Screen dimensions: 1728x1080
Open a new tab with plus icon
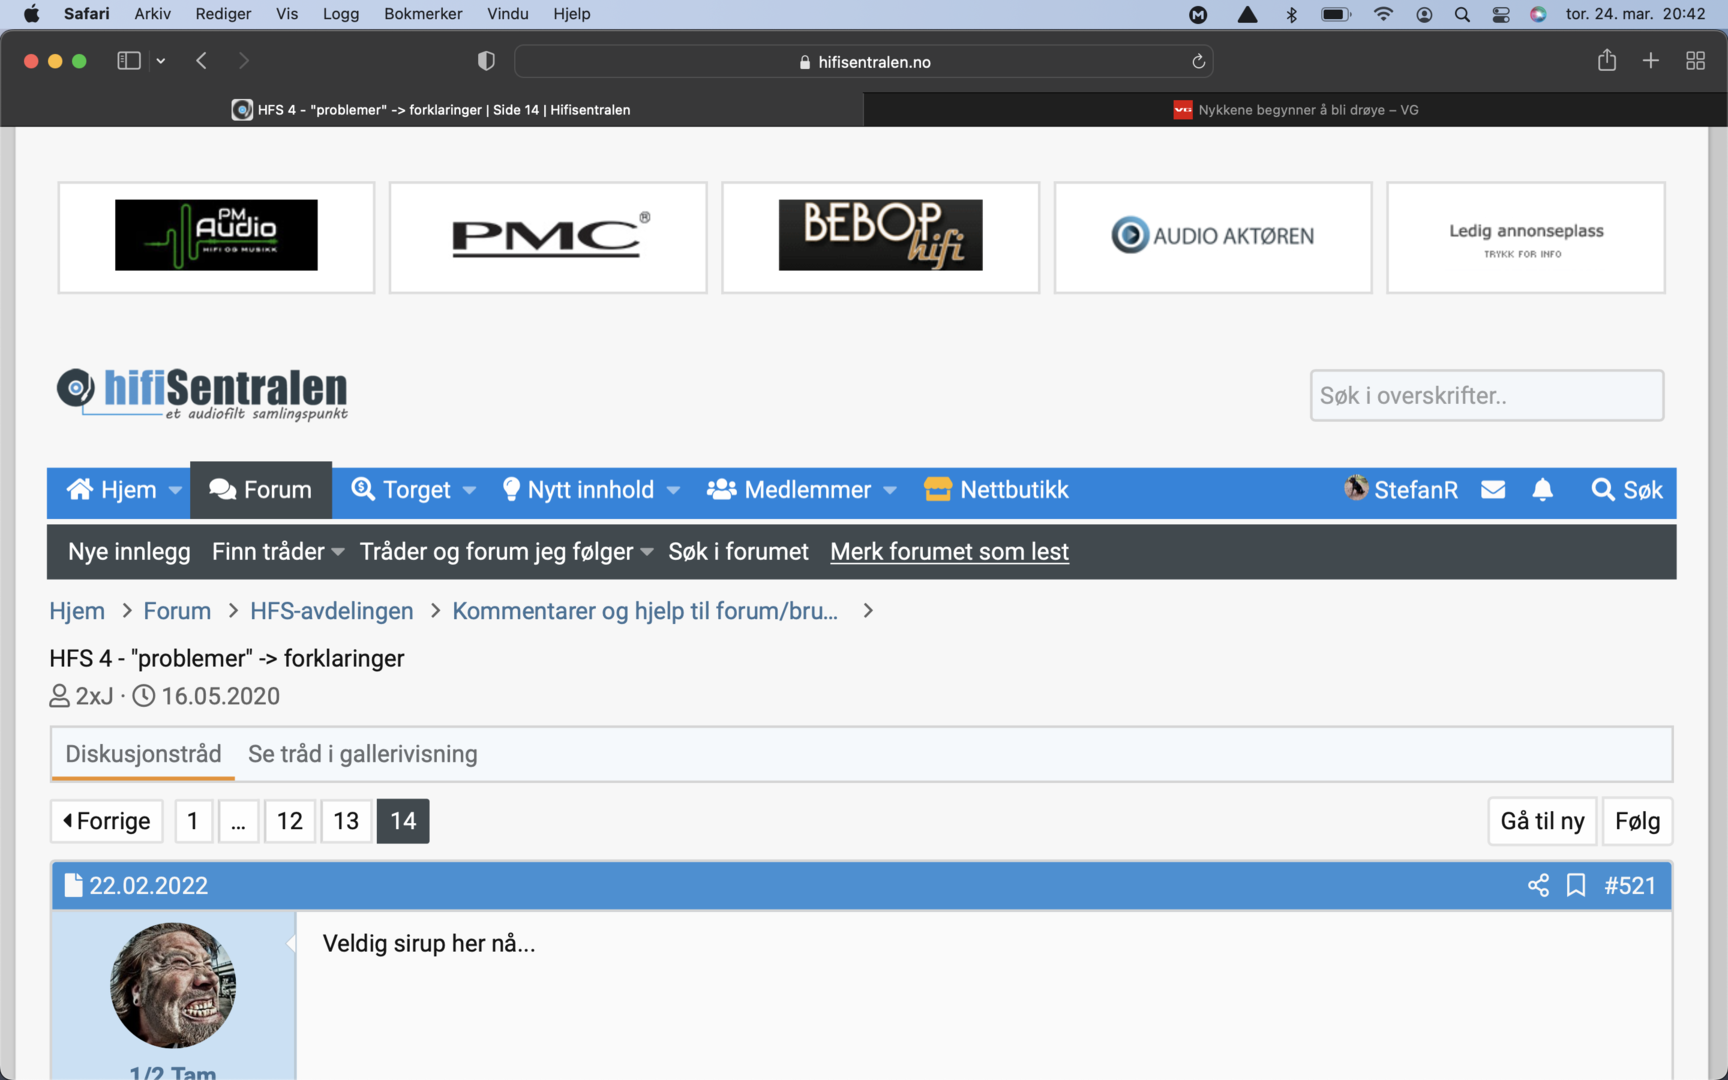(x=1651, y=61)
